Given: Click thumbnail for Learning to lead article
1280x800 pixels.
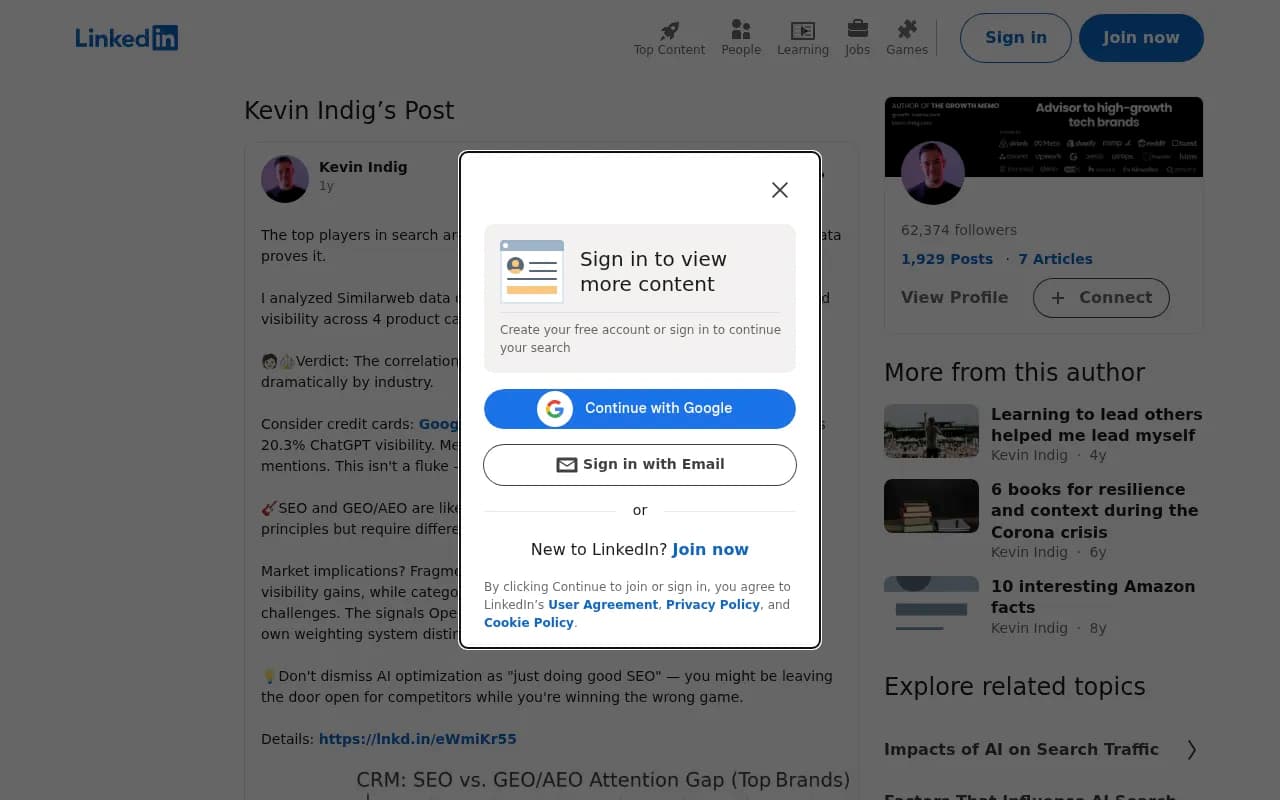Looking at the screenshot, I should point(931,431).
